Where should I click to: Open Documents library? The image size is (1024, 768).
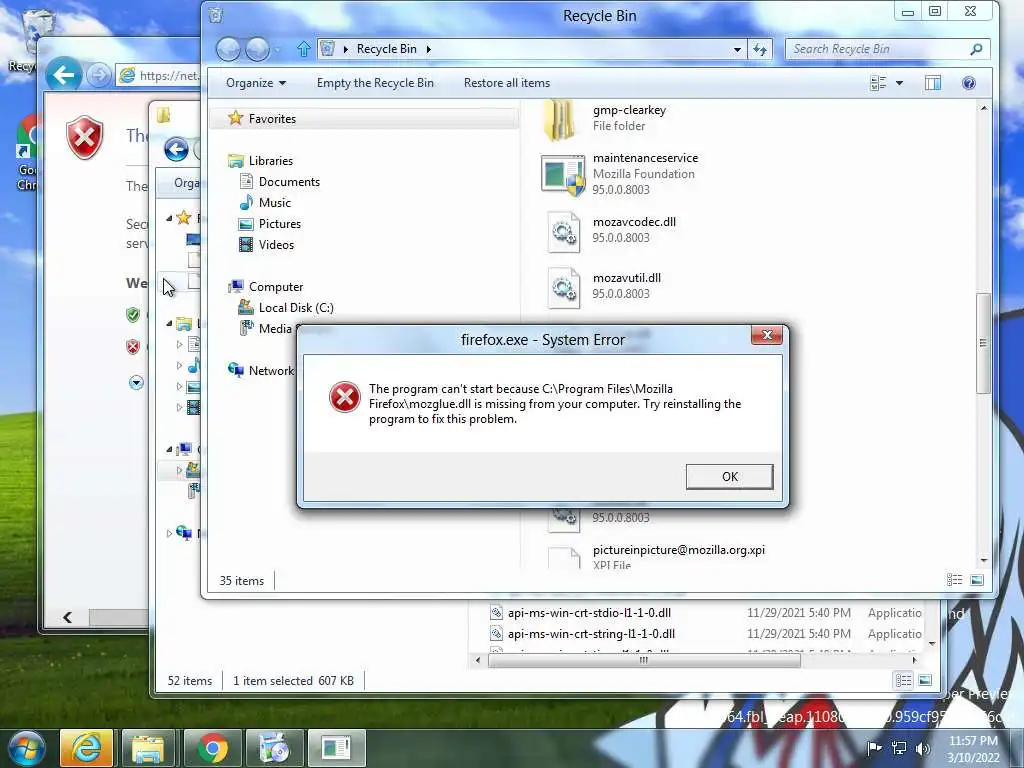click(289, 182)
